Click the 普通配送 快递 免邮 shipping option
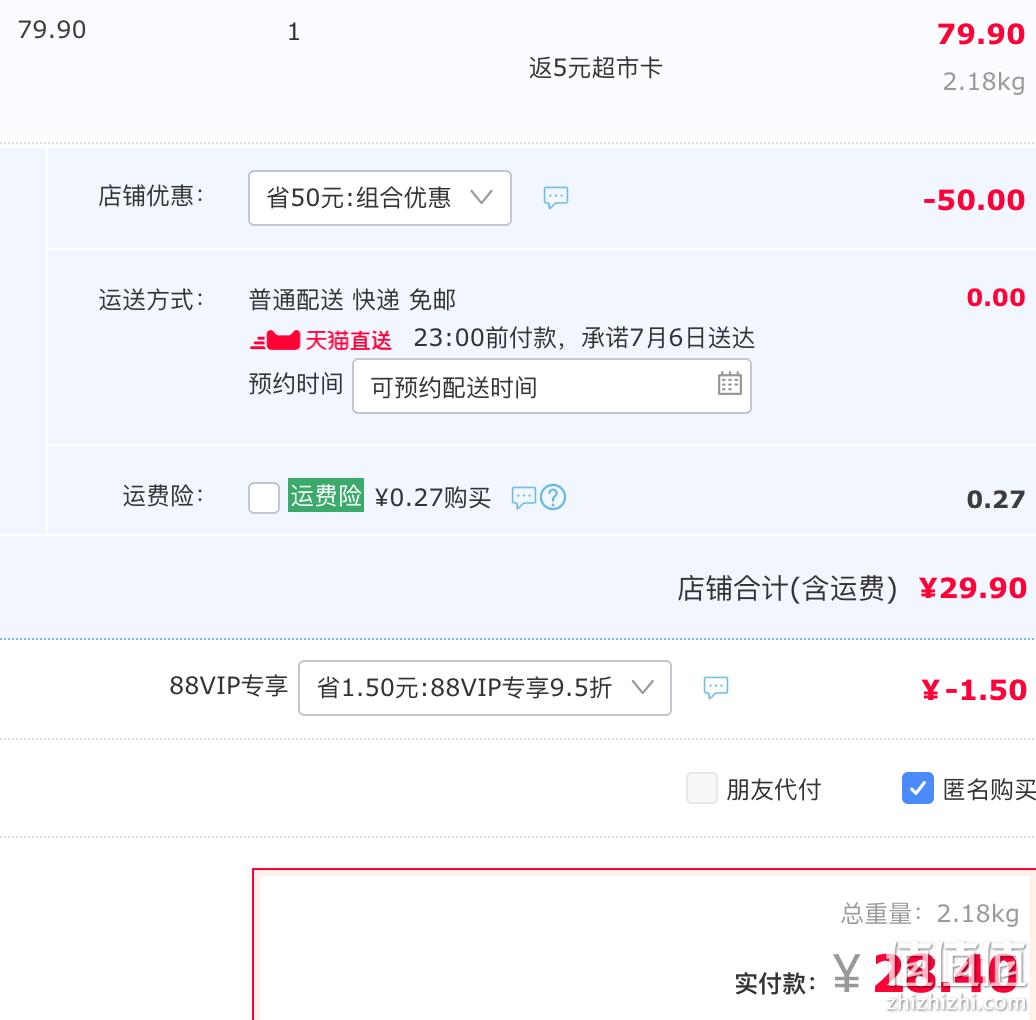Screen dimensions: 1036x1020 pos(352,300)
